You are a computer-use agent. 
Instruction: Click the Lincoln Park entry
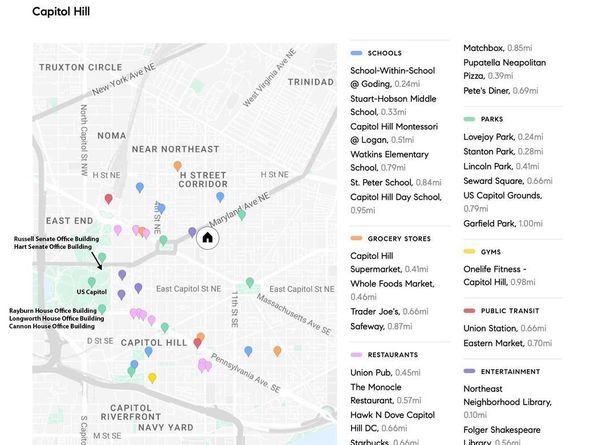pos(501,166)
